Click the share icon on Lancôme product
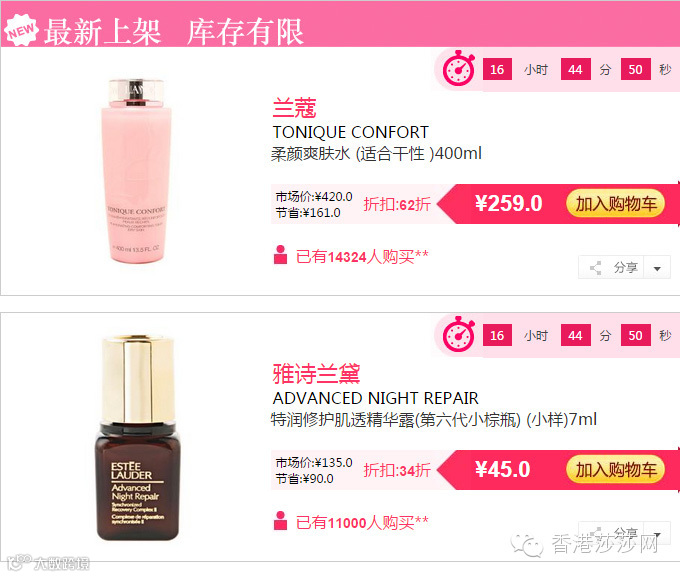 click(x=596, y=268)
